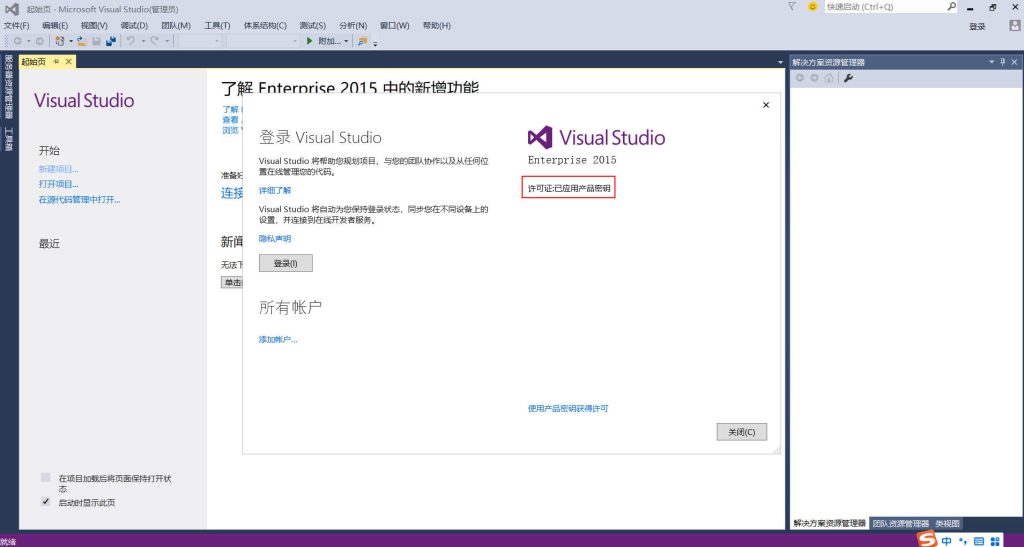This screenshot has width=1024, height=547.
Task: Click the Find in Files toolbar icon
Action: click(362, 41)
